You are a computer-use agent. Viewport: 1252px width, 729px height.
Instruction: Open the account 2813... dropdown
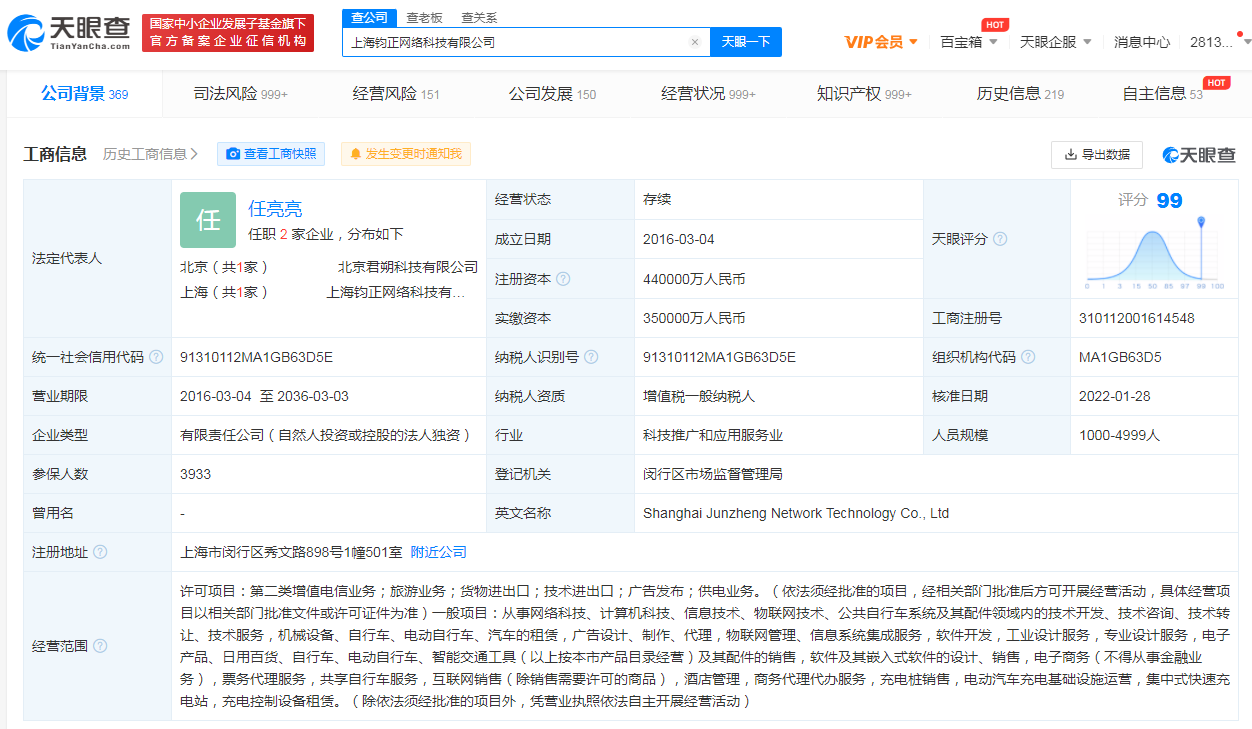point(1220,42)
